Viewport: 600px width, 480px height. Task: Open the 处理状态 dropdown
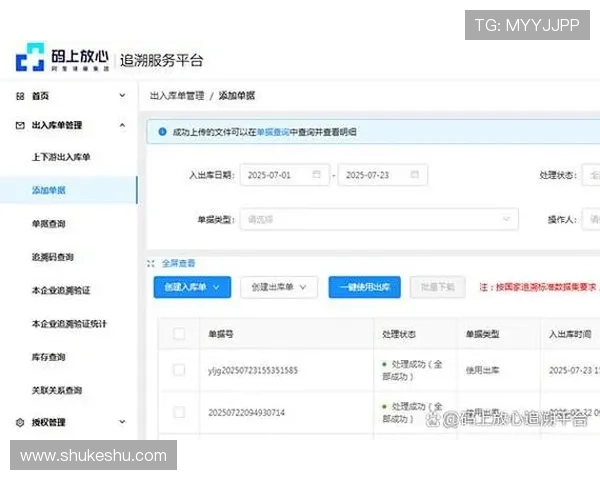pyautogui.click(x=590, y=175)
